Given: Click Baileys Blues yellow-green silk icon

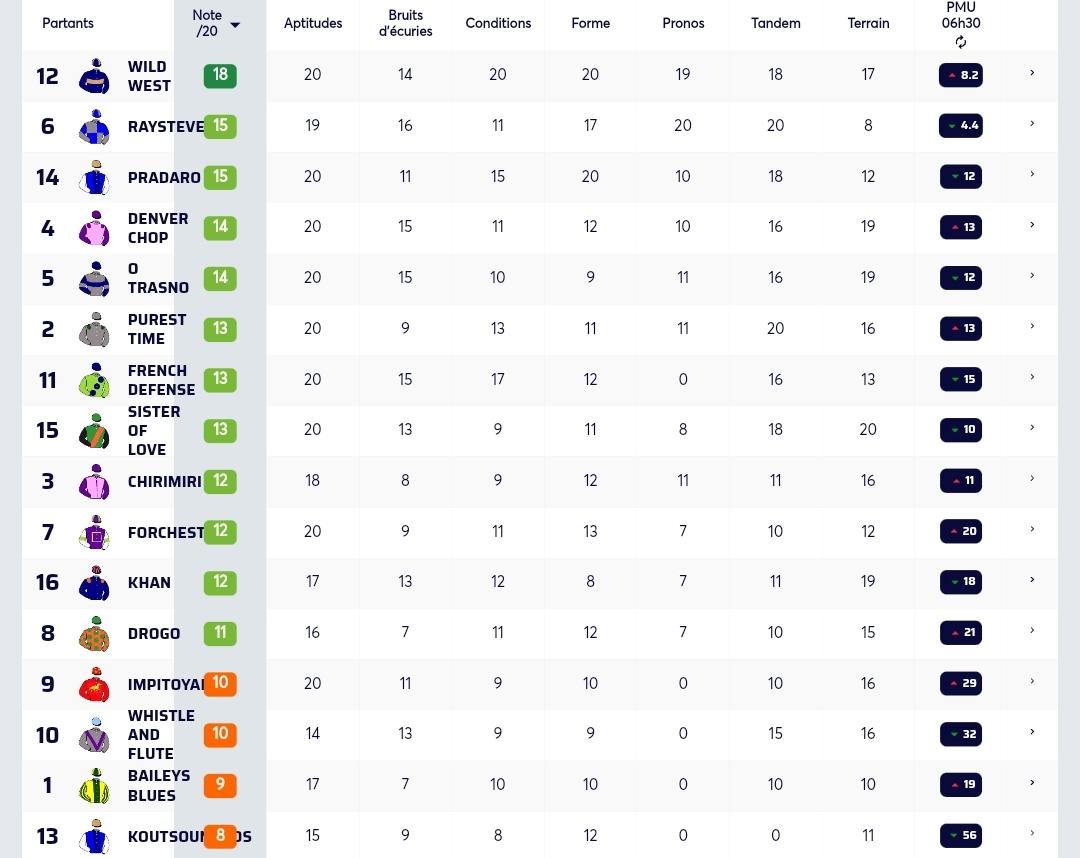Looking at the screenshot, I should (x=94, y=786).
